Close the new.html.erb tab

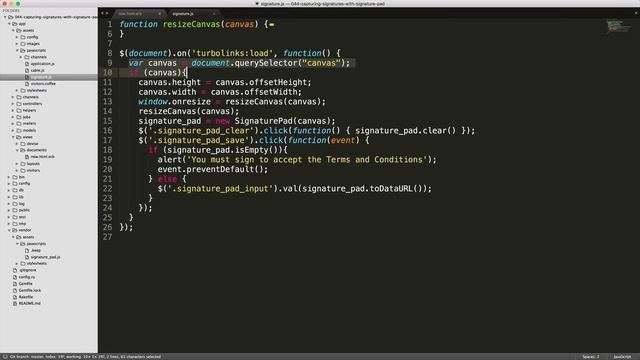pos(160,14)
